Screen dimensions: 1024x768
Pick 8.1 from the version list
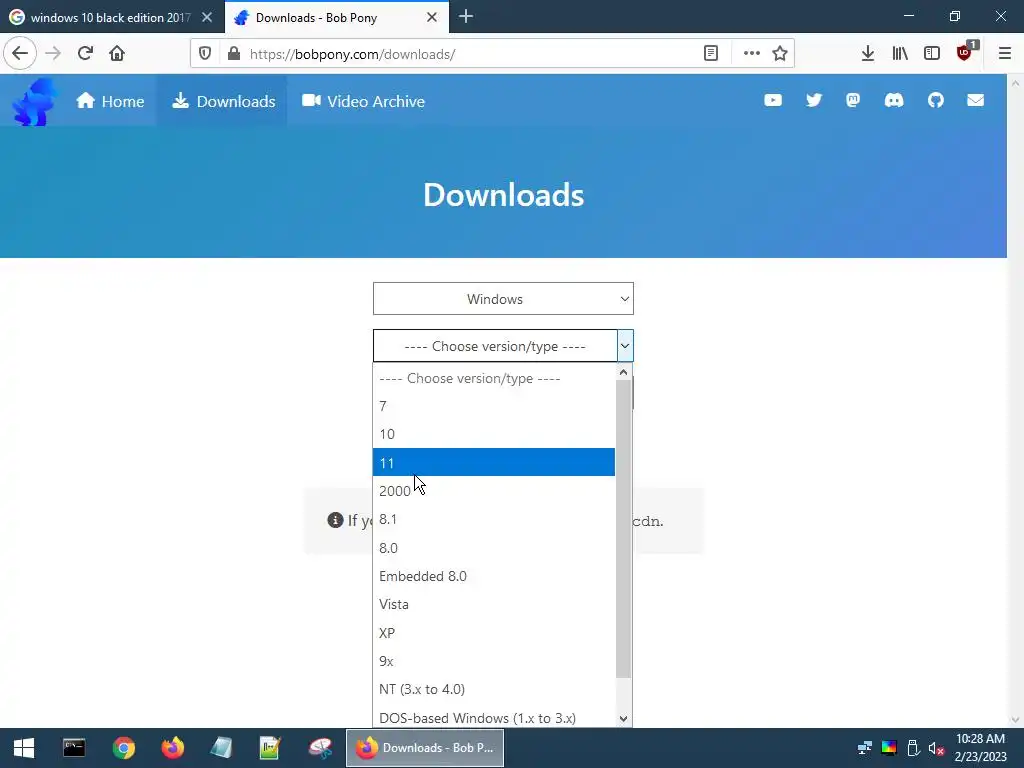point(494,519)
